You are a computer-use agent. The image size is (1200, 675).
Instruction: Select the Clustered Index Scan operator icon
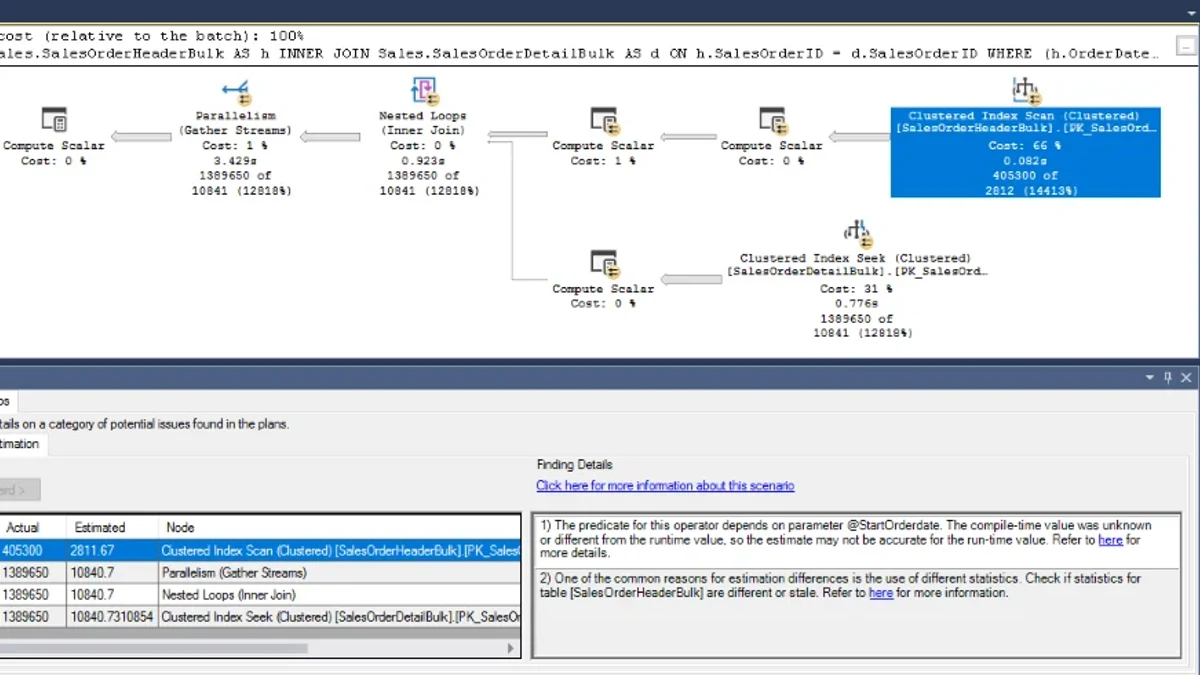(x=1026, y=91)
